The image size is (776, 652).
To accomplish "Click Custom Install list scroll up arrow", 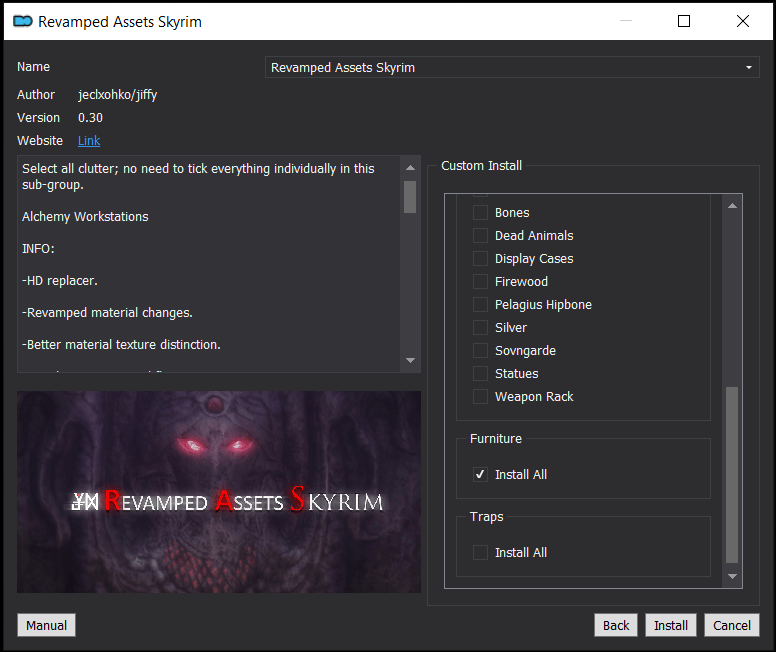I will tap(732, 205).
